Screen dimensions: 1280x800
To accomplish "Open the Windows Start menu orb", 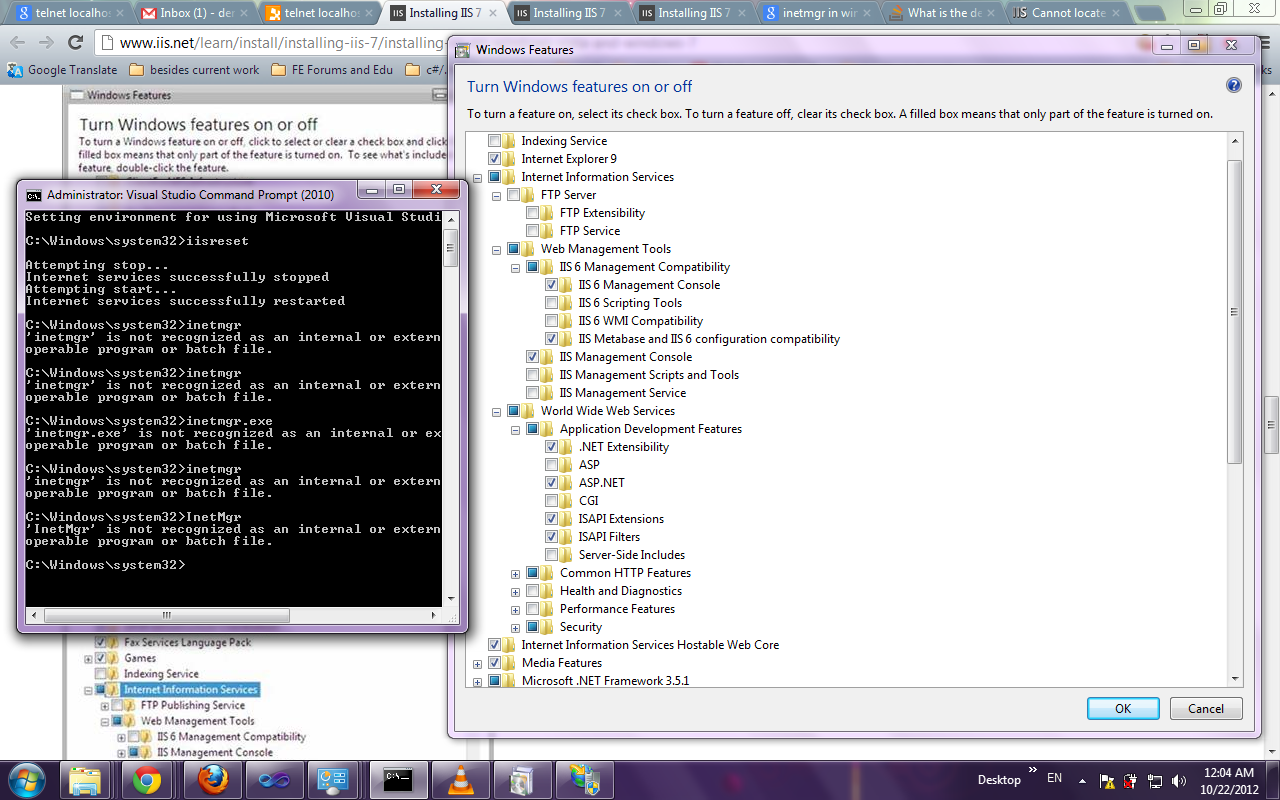I will tap(27, 779).
